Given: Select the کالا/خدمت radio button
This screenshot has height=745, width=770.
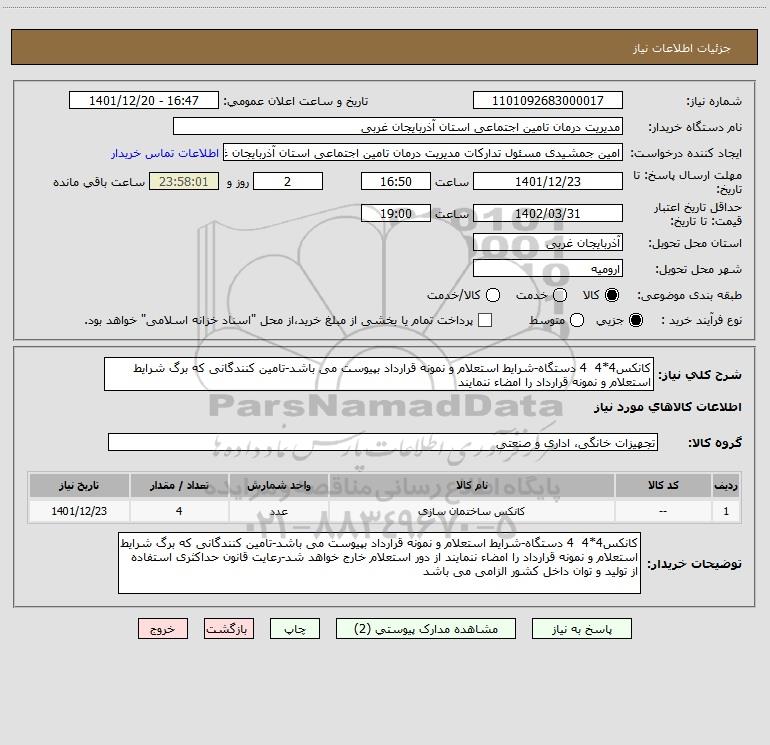Looking at the screenshot, I should [493, 295].
